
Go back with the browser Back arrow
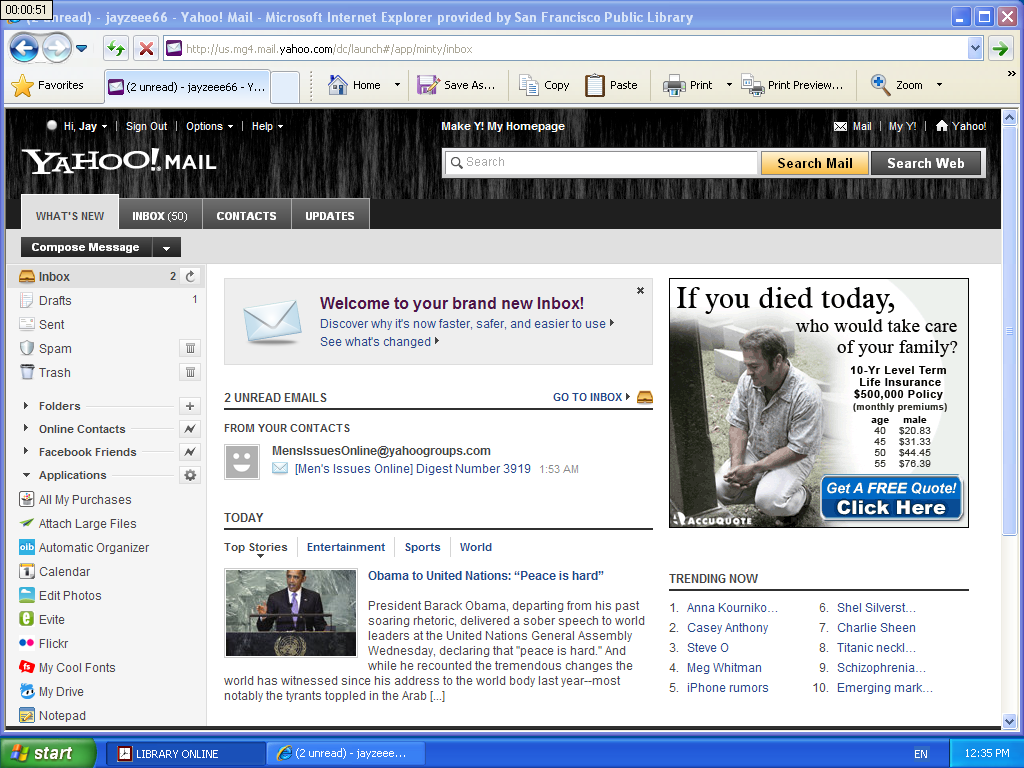tap(24, 48)
